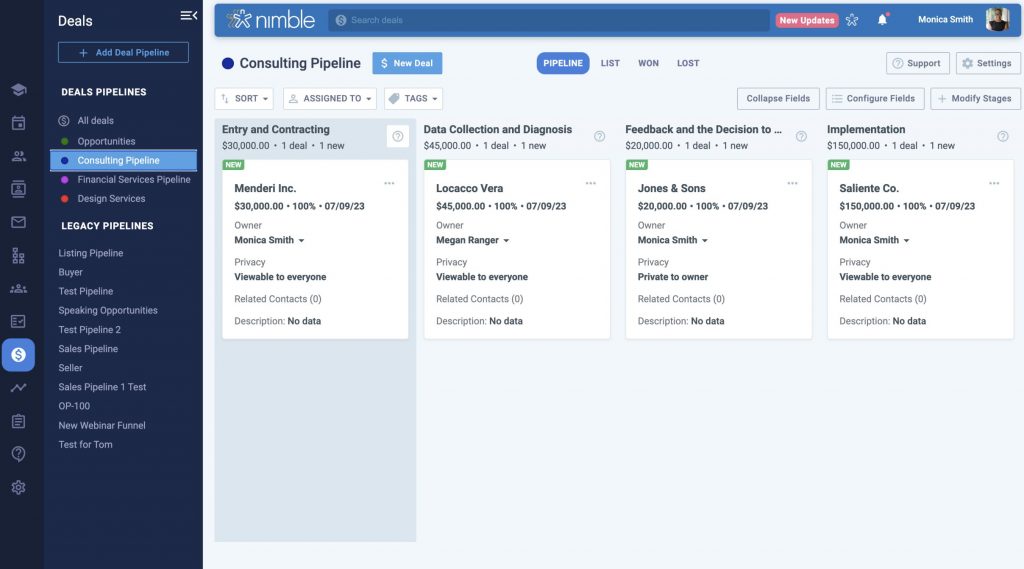
Task: Click the Search deals field
Action: click(x=550, y=20)
